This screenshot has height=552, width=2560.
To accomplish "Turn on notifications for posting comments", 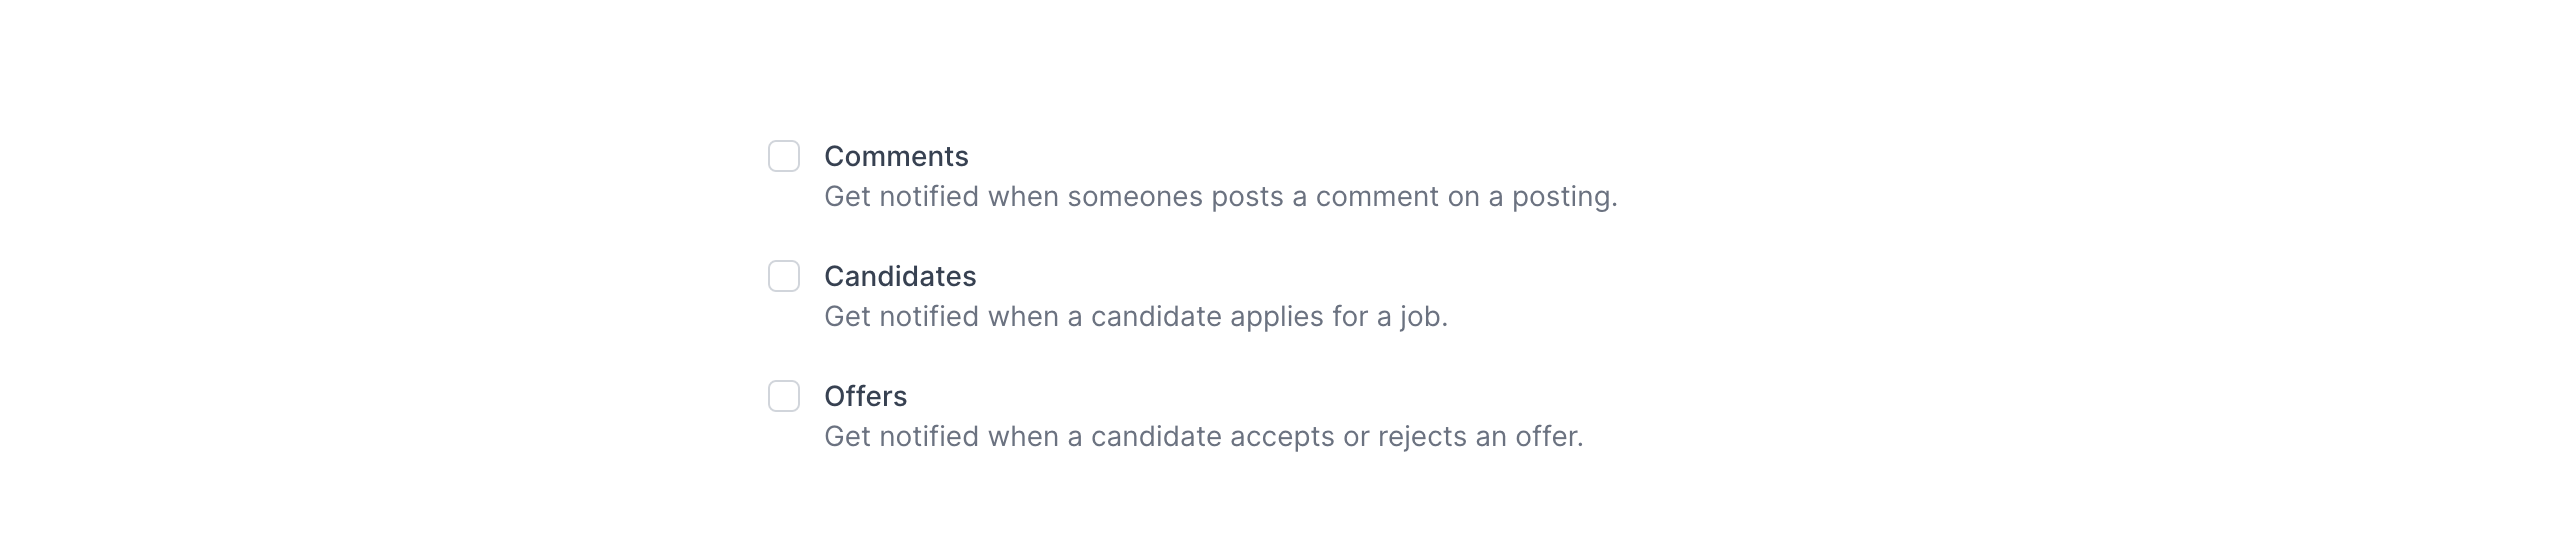I will (784, 156).
